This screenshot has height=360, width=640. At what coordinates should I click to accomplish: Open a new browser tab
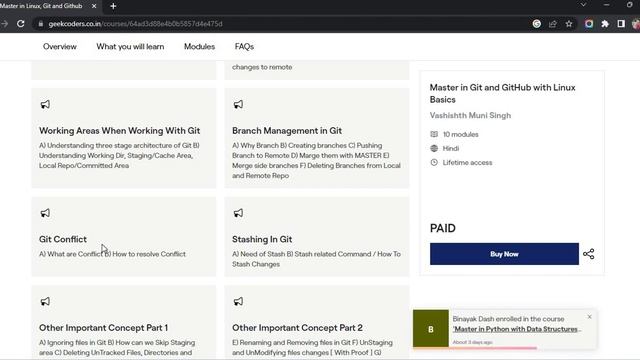click(113, 6)
